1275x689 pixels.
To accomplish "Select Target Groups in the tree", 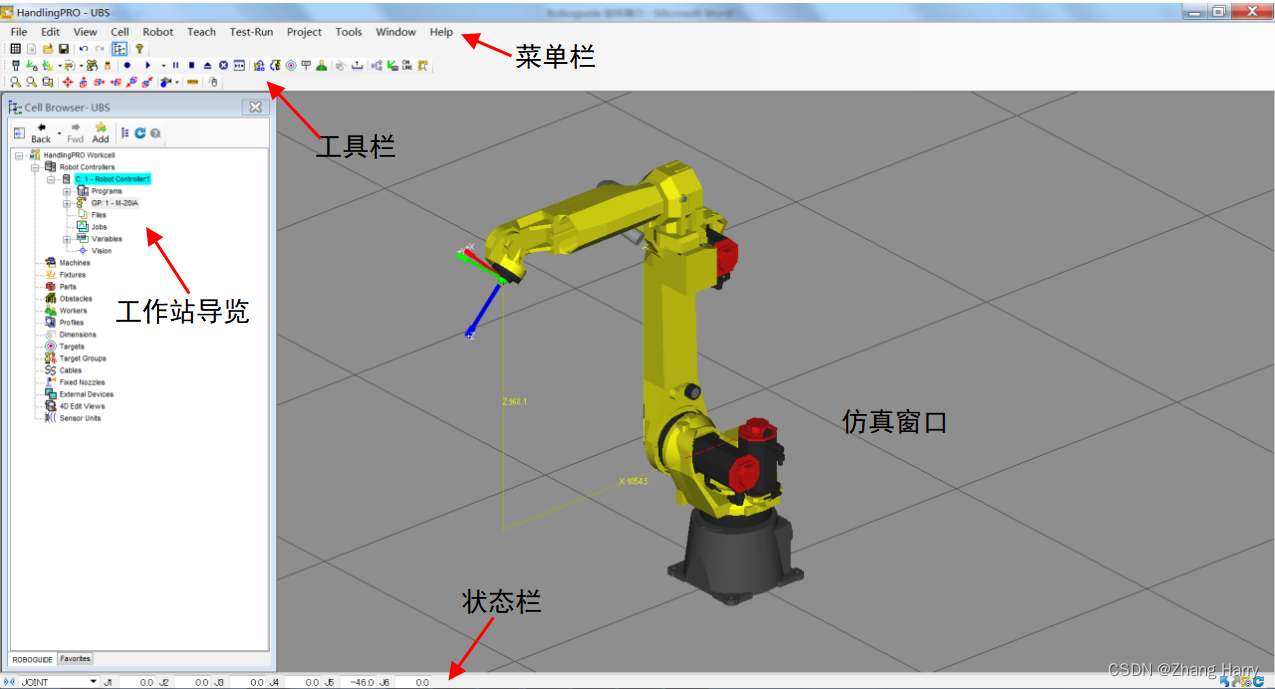I will click(x=82, y=358).
